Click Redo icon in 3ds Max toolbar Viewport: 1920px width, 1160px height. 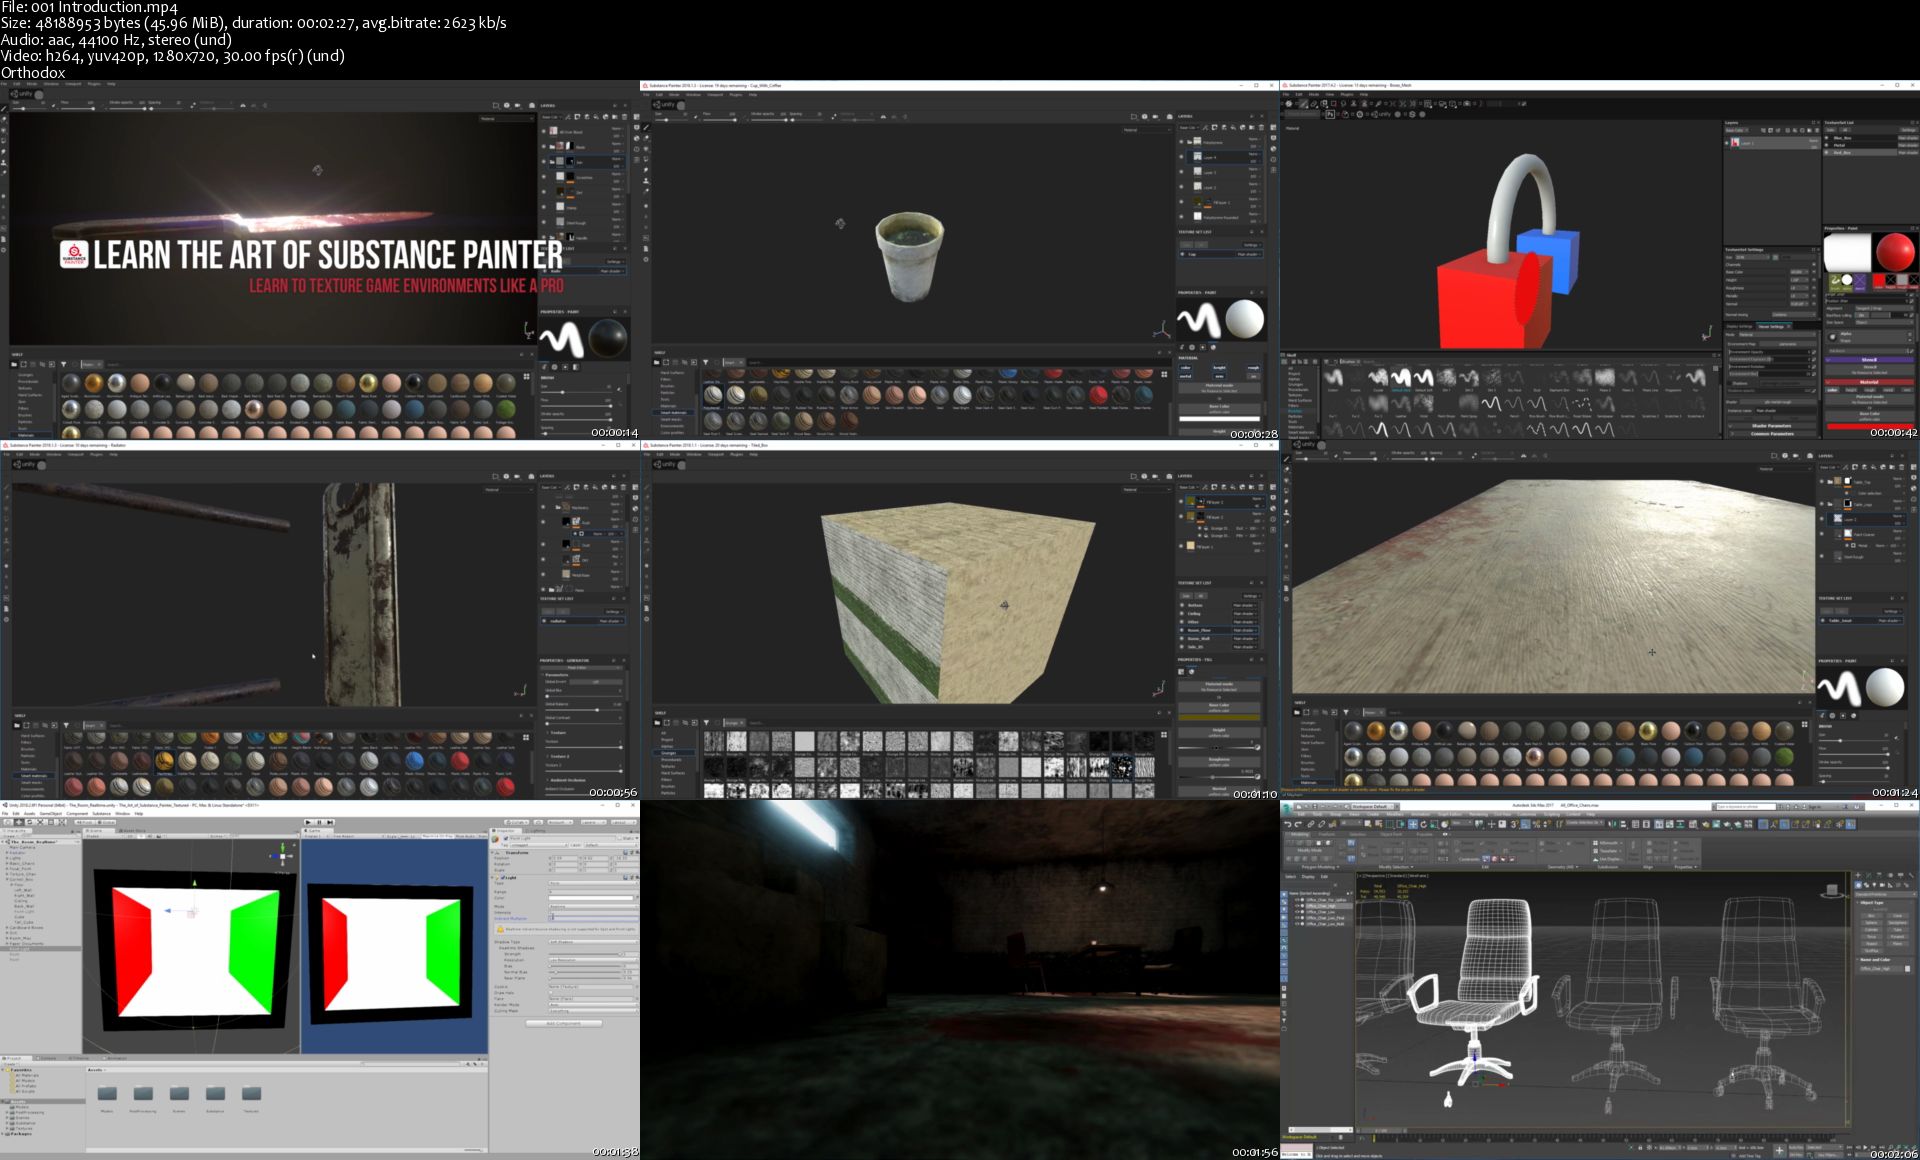click(x=1298, y=824)
